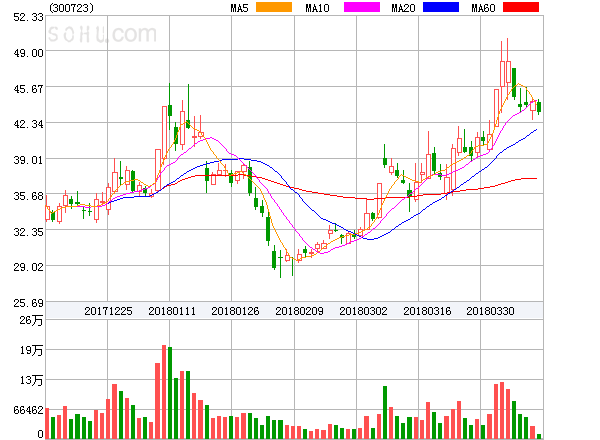This screenshot has height=440, width=600.
Task: Click the stock code (300723) label
Action: point(71,8)
